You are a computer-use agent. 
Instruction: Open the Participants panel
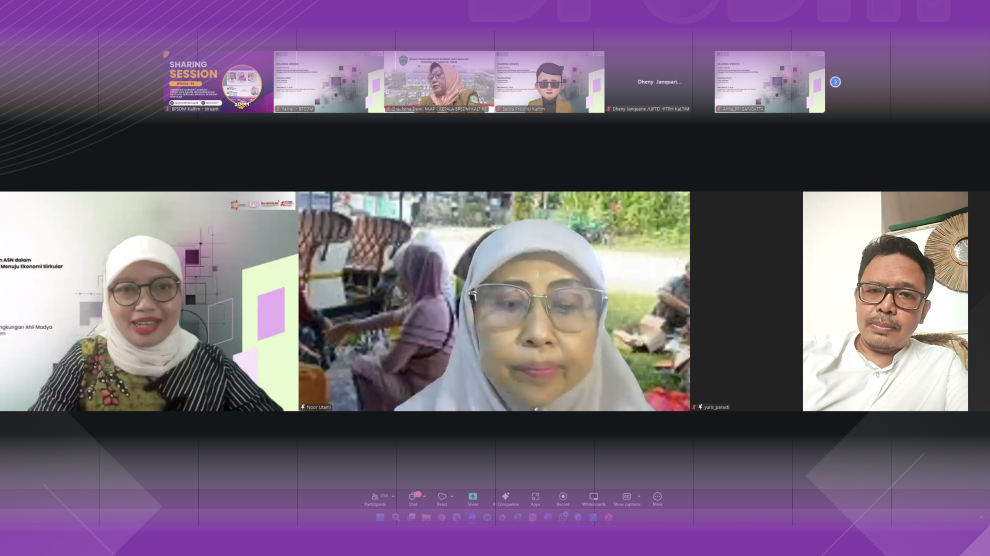point(375,497)
